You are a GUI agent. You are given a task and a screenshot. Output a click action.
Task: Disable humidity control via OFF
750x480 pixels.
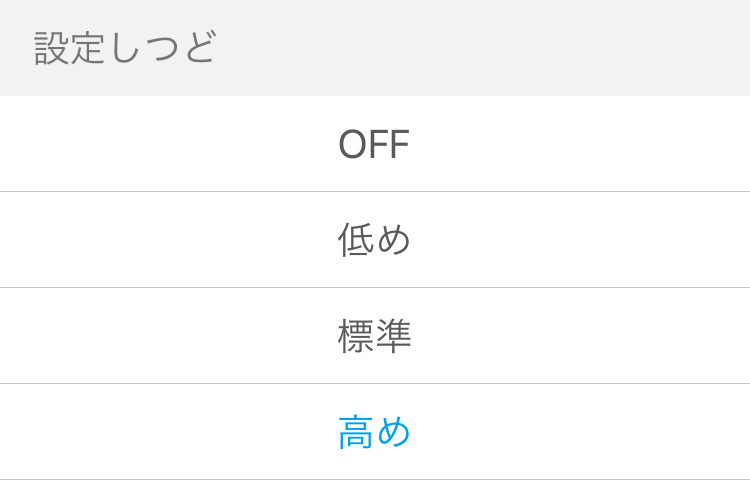tap(374, 144)
